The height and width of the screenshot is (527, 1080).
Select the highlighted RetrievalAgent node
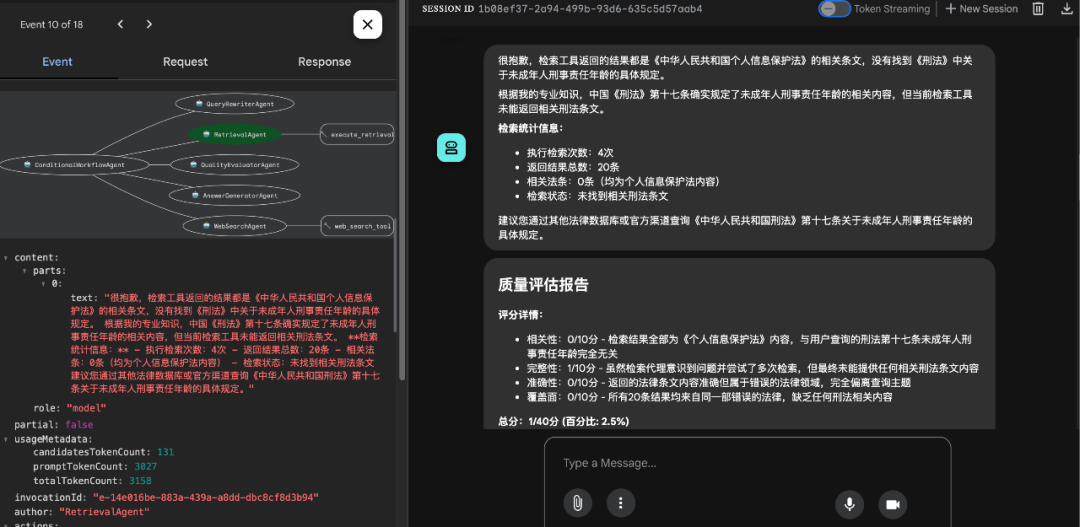[x=234, y=134]
